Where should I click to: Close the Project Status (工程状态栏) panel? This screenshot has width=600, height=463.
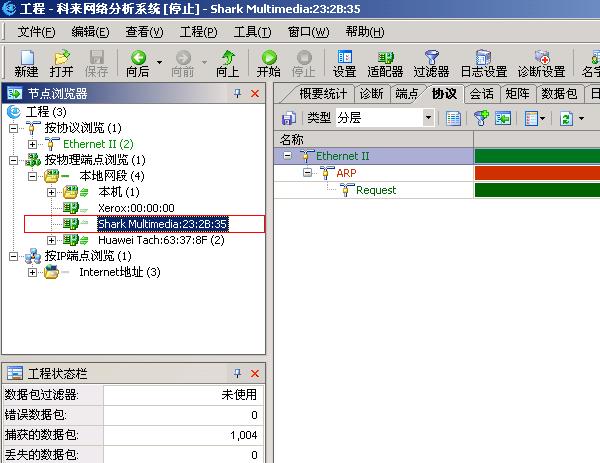click(255, 373)
